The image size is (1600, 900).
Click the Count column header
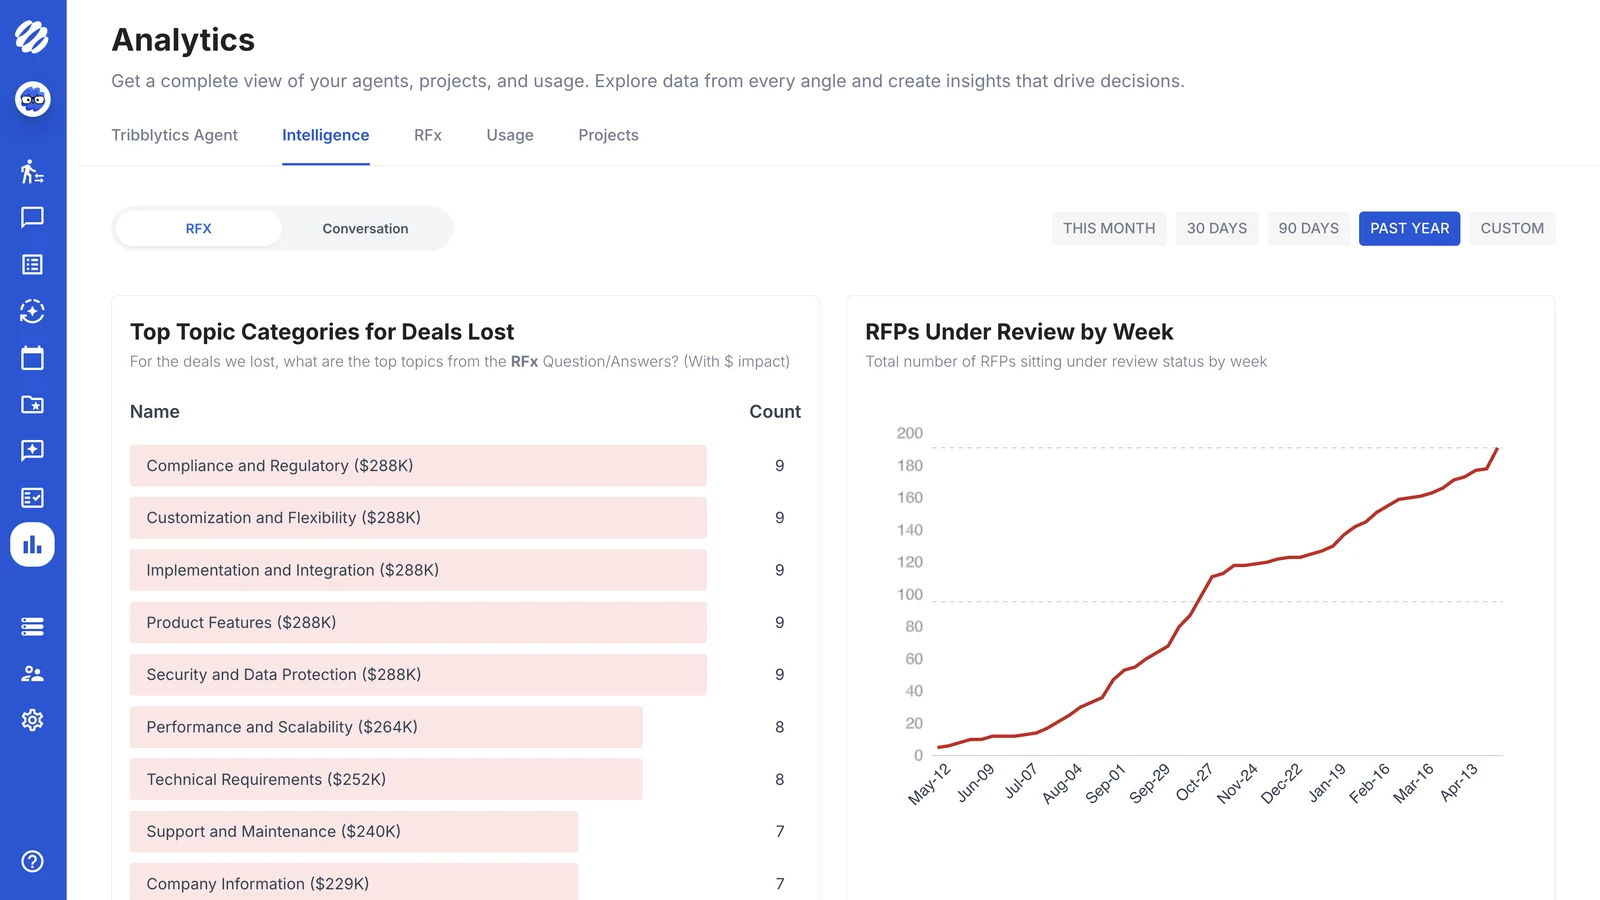point(775,412)
